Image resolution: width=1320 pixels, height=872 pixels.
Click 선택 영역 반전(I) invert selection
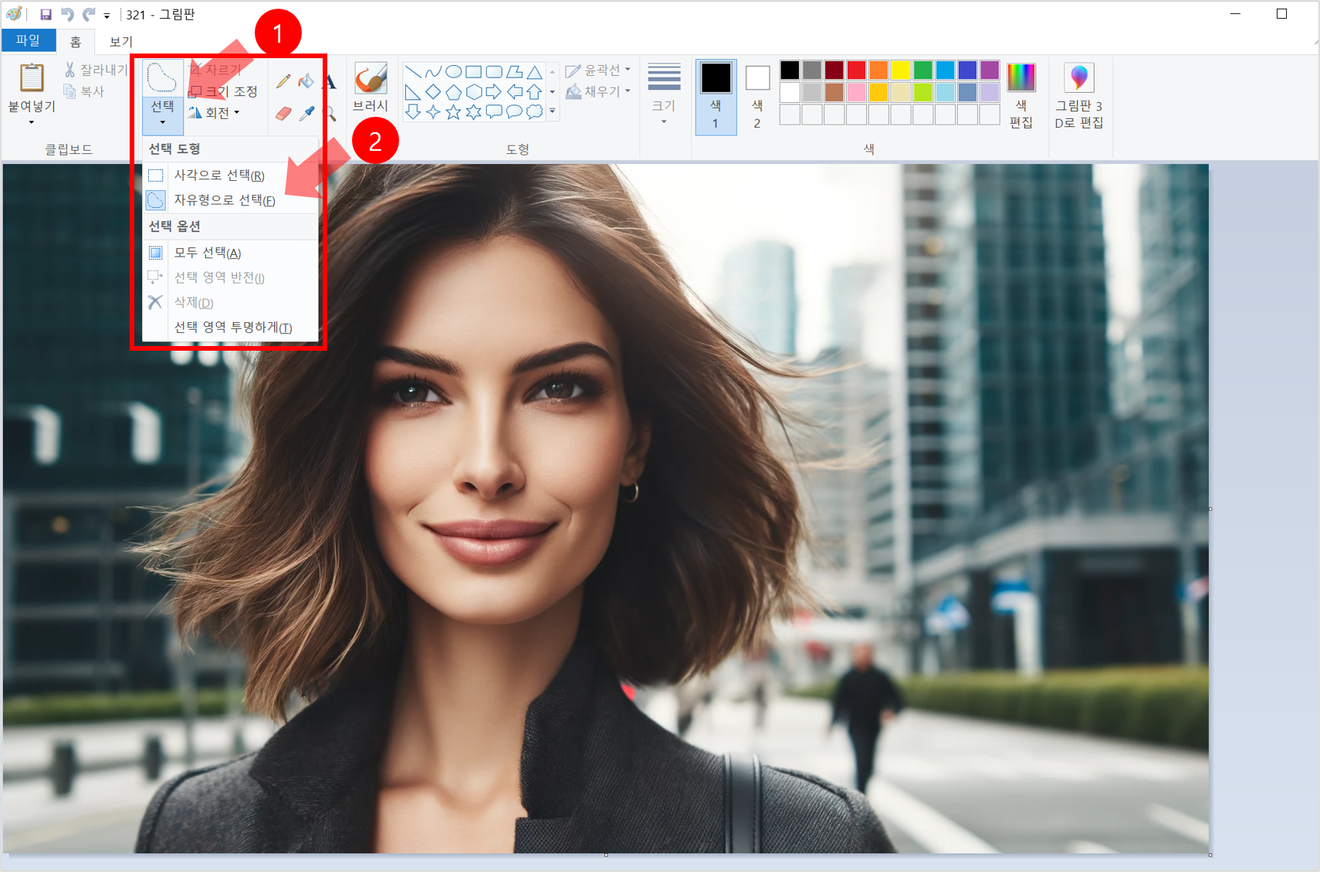219,277
